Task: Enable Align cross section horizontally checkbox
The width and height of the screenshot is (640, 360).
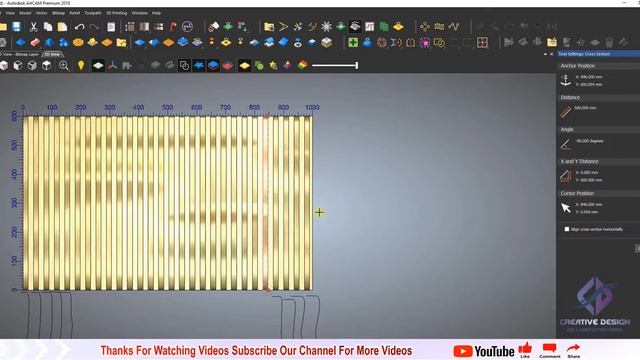Action: tap(567, 229)
